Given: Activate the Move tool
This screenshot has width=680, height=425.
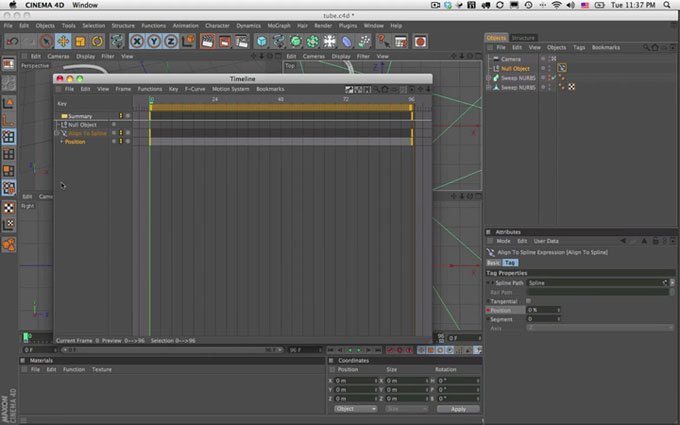Looking at the screenshot, I should (x=63, y=42).
